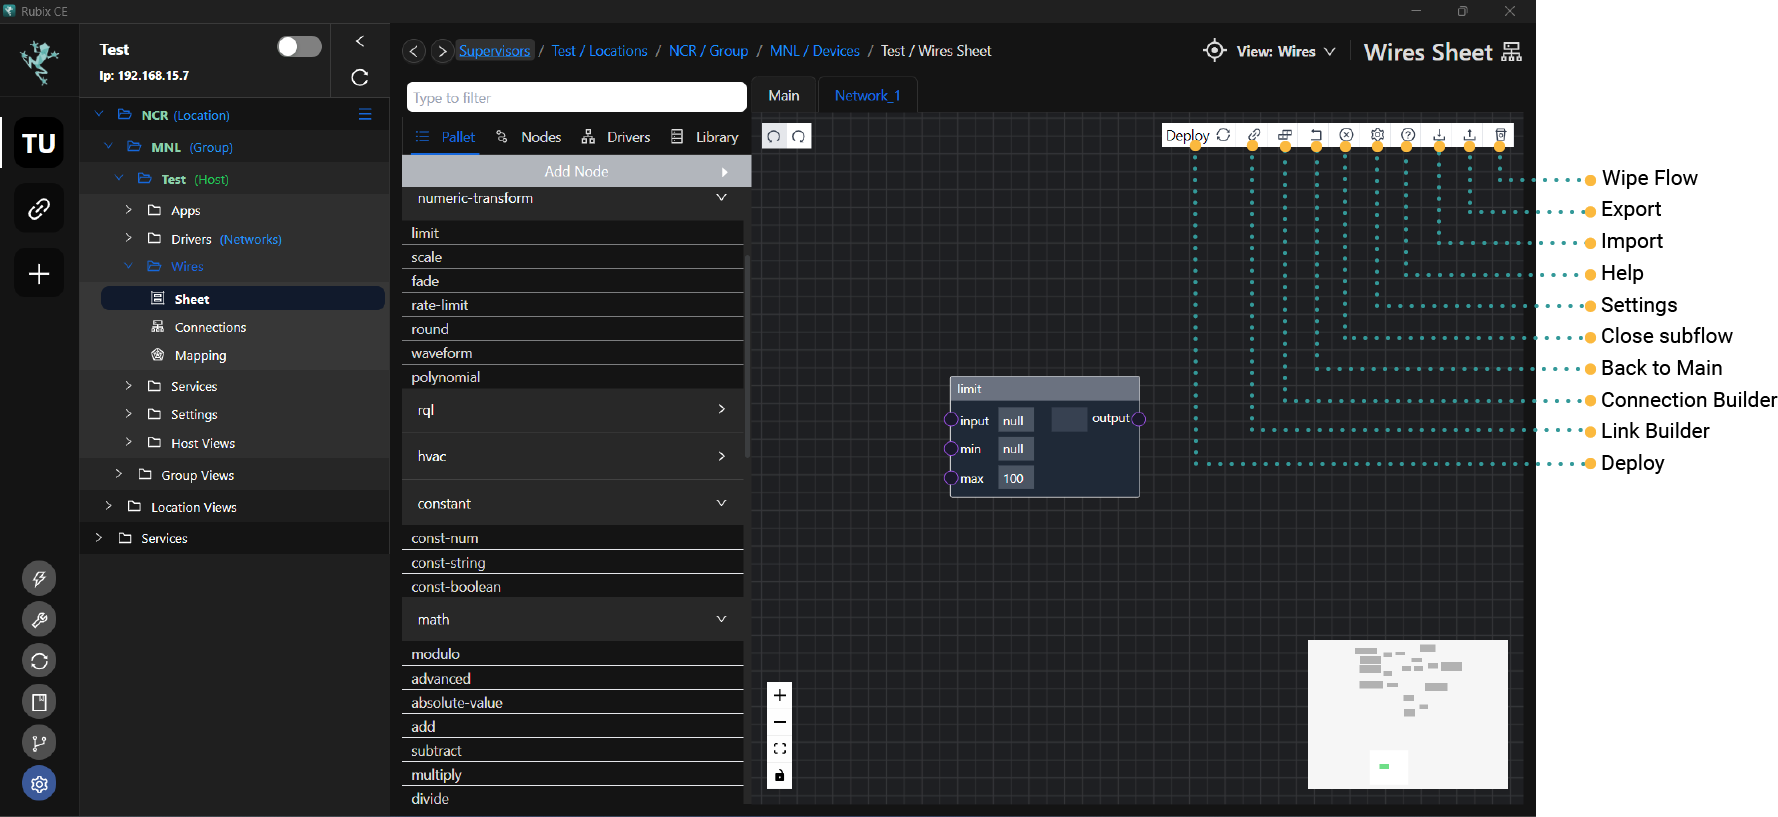Expand the Apps folder
The width and height of the screenshot is (1778, 817).
click(x=128, y=210)
